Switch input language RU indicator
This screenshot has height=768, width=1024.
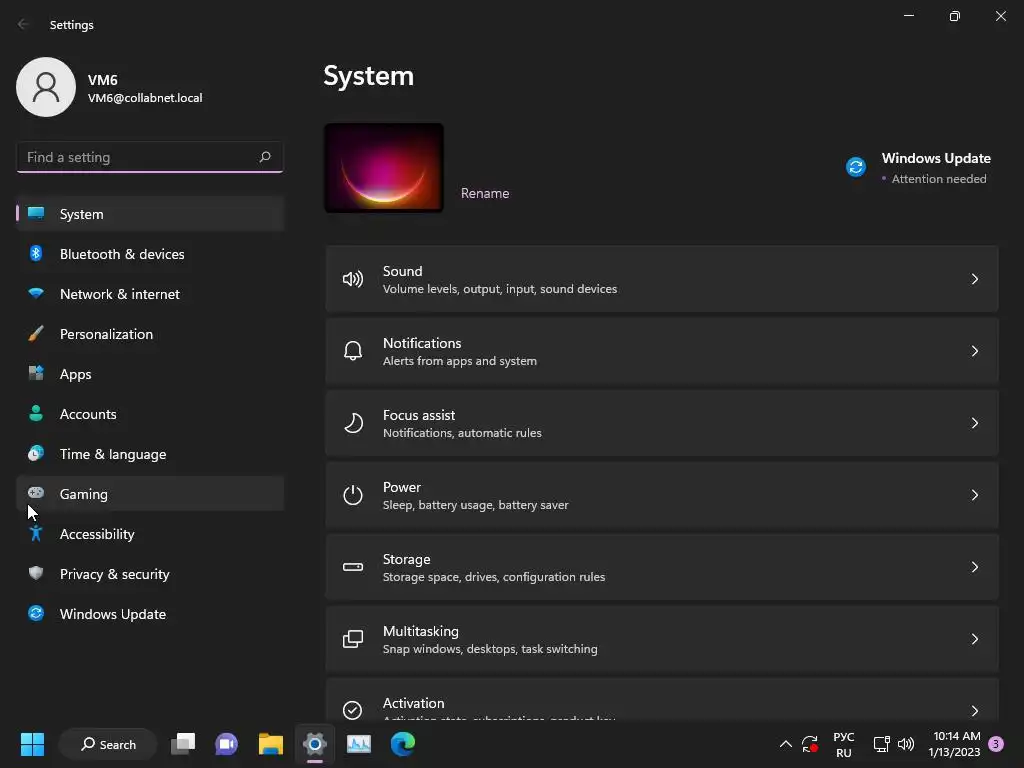(x=843, y=744)
